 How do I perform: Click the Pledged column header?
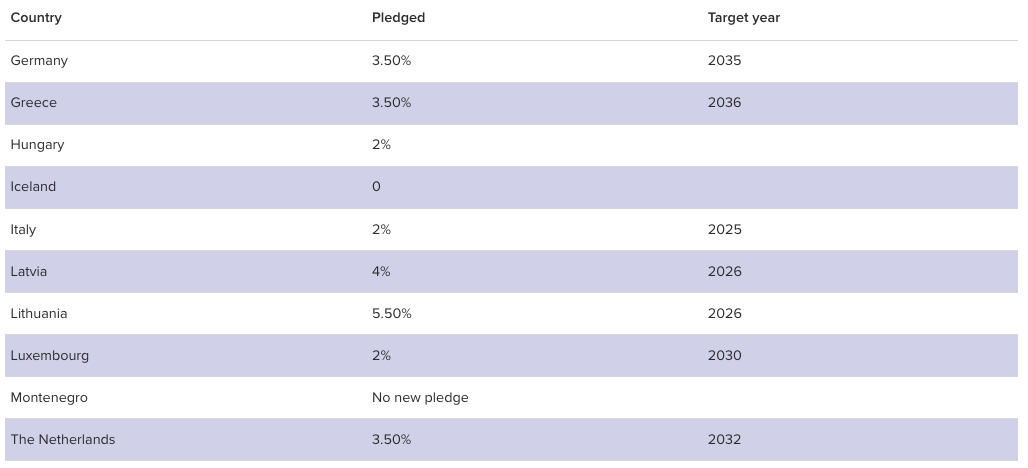click(398, 18)
